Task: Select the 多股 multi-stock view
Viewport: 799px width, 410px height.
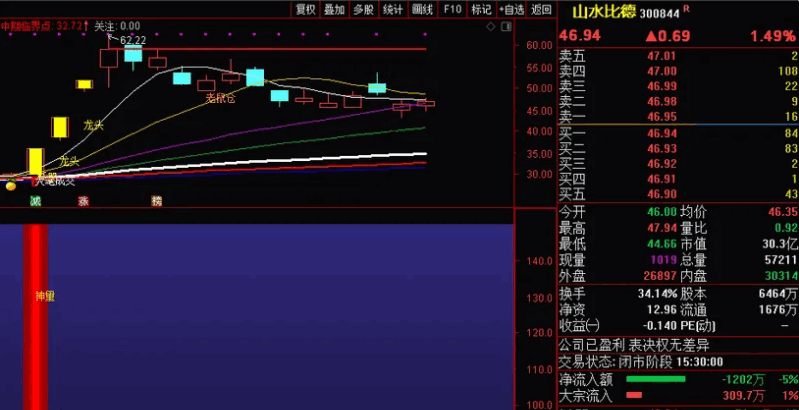Action: tap(364, 9)
